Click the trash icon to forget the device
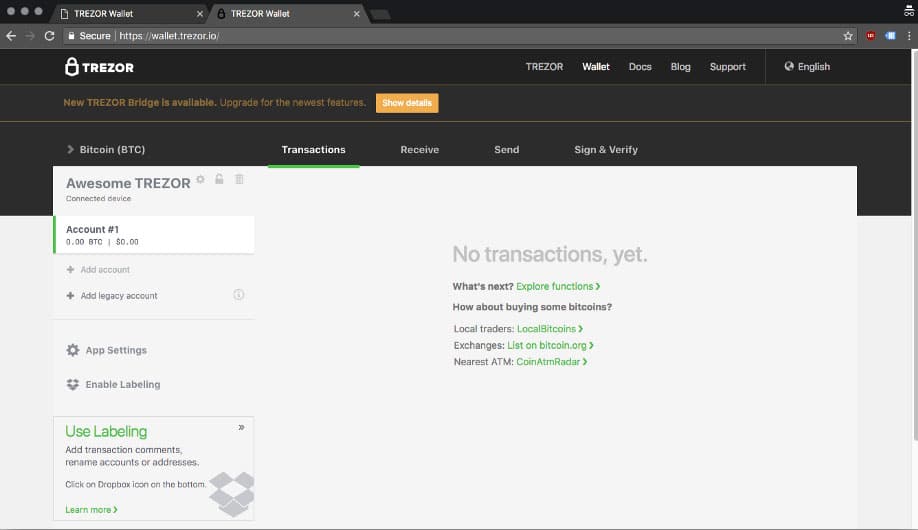The height and width of the screenshot is (530, 918). point(238,179)
